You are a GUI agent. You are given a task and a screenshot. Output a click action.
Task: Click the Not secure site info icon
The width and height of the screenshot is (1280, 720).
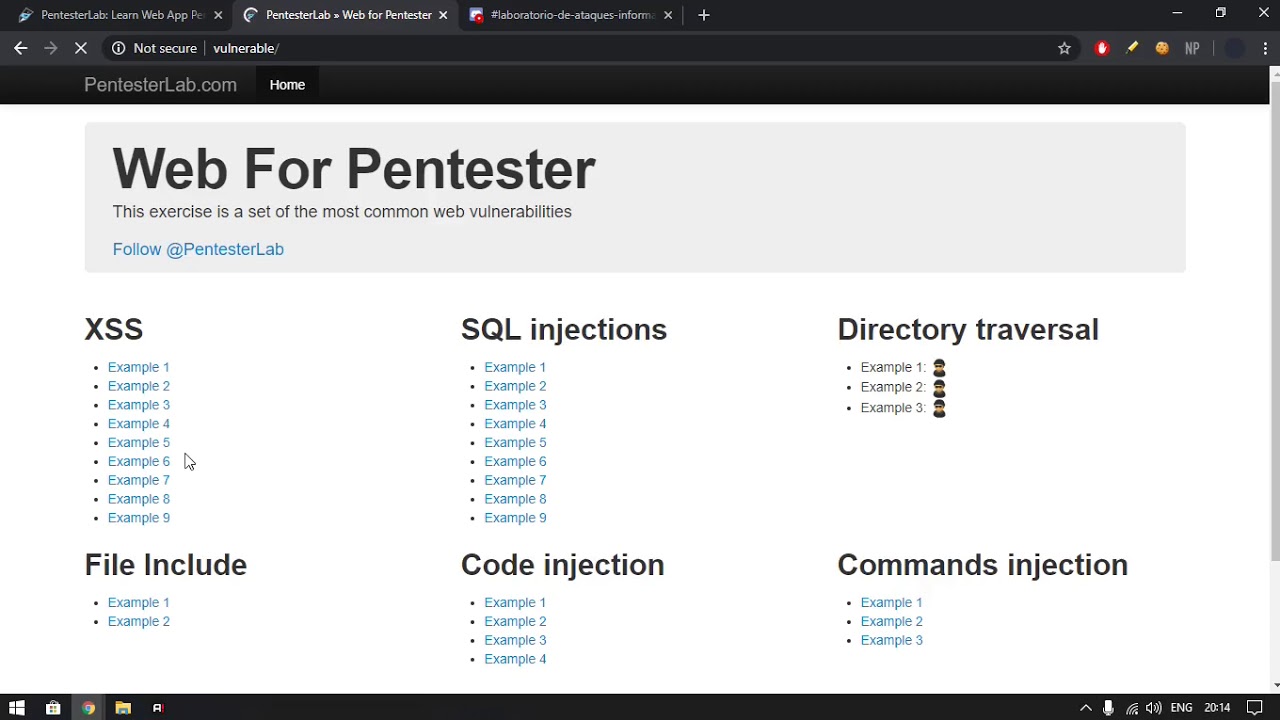[118, 48]
